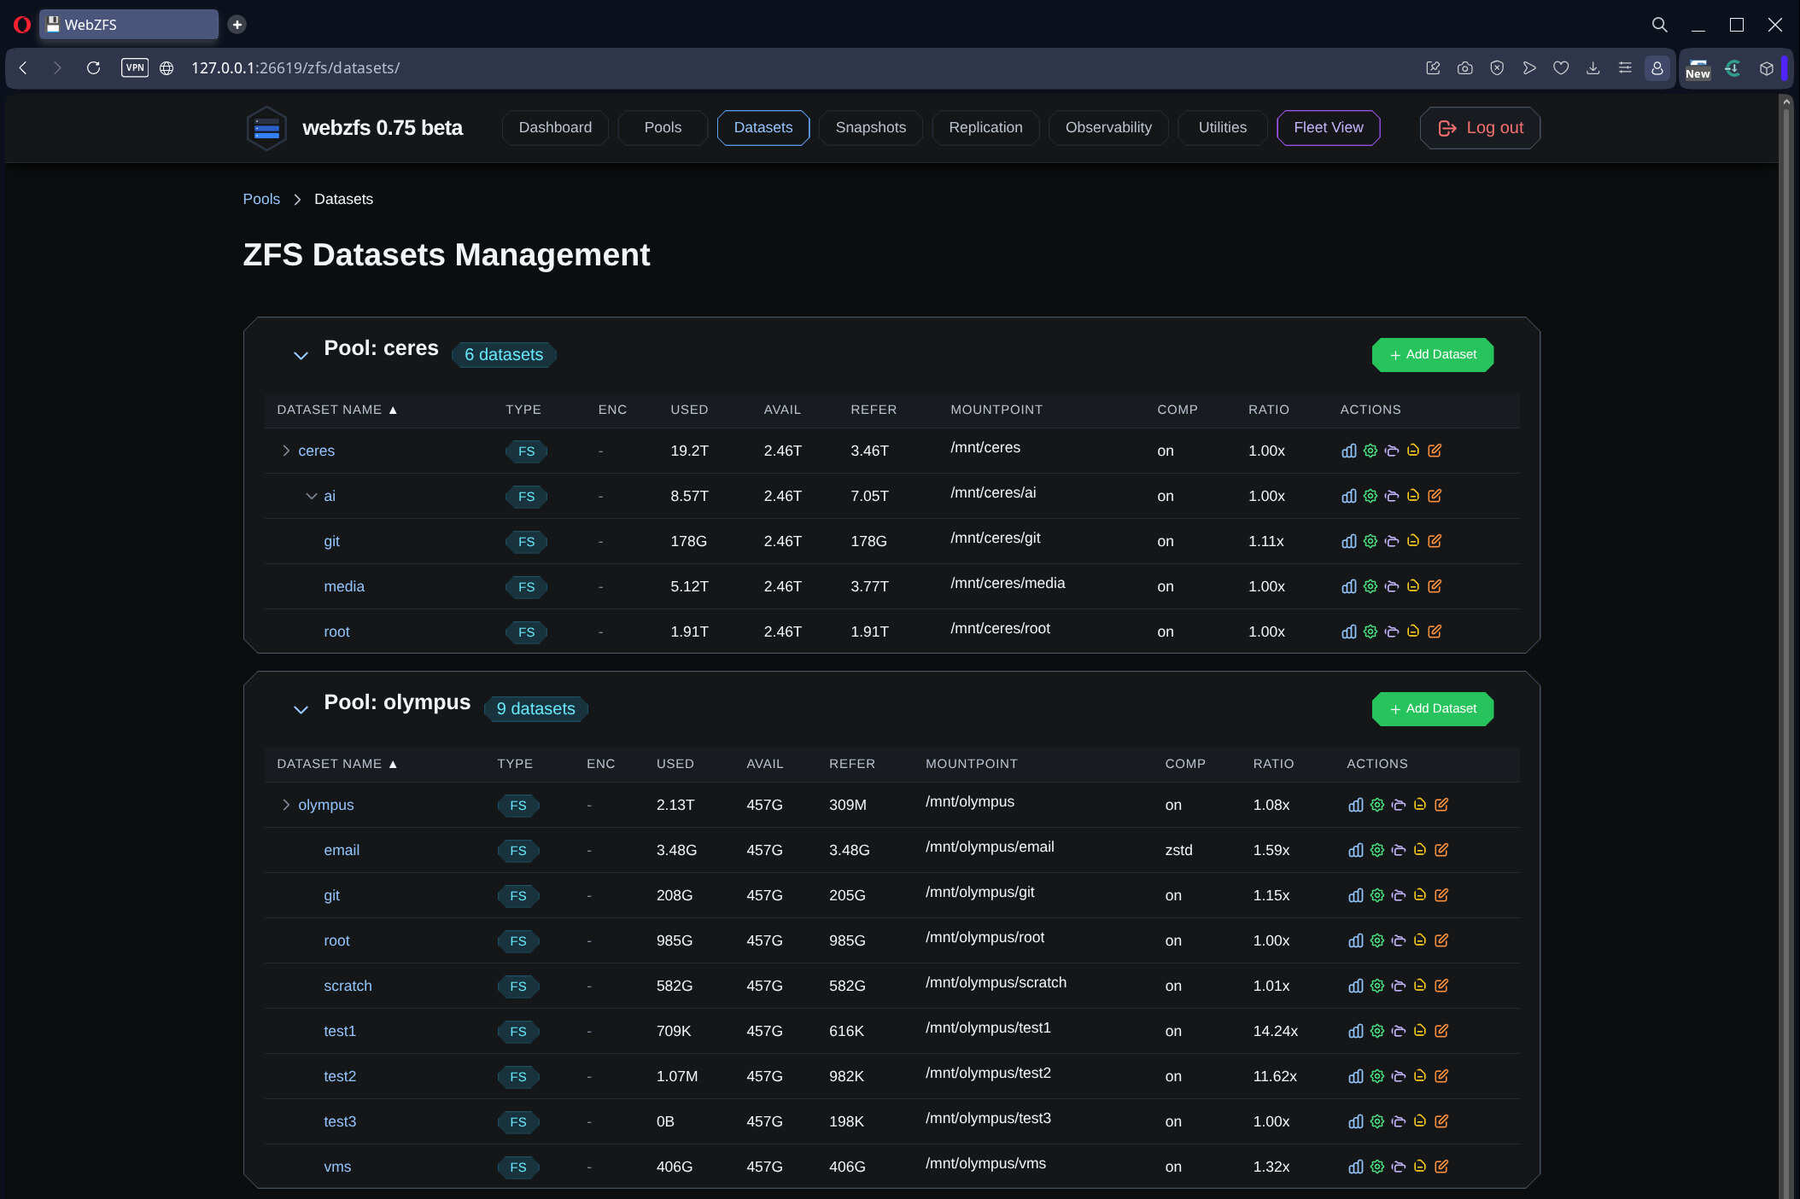This screenshot has height=1199, width=1800.
Task: Click yellow file icon in ceres media row
Action: [x=1413, y=586]
